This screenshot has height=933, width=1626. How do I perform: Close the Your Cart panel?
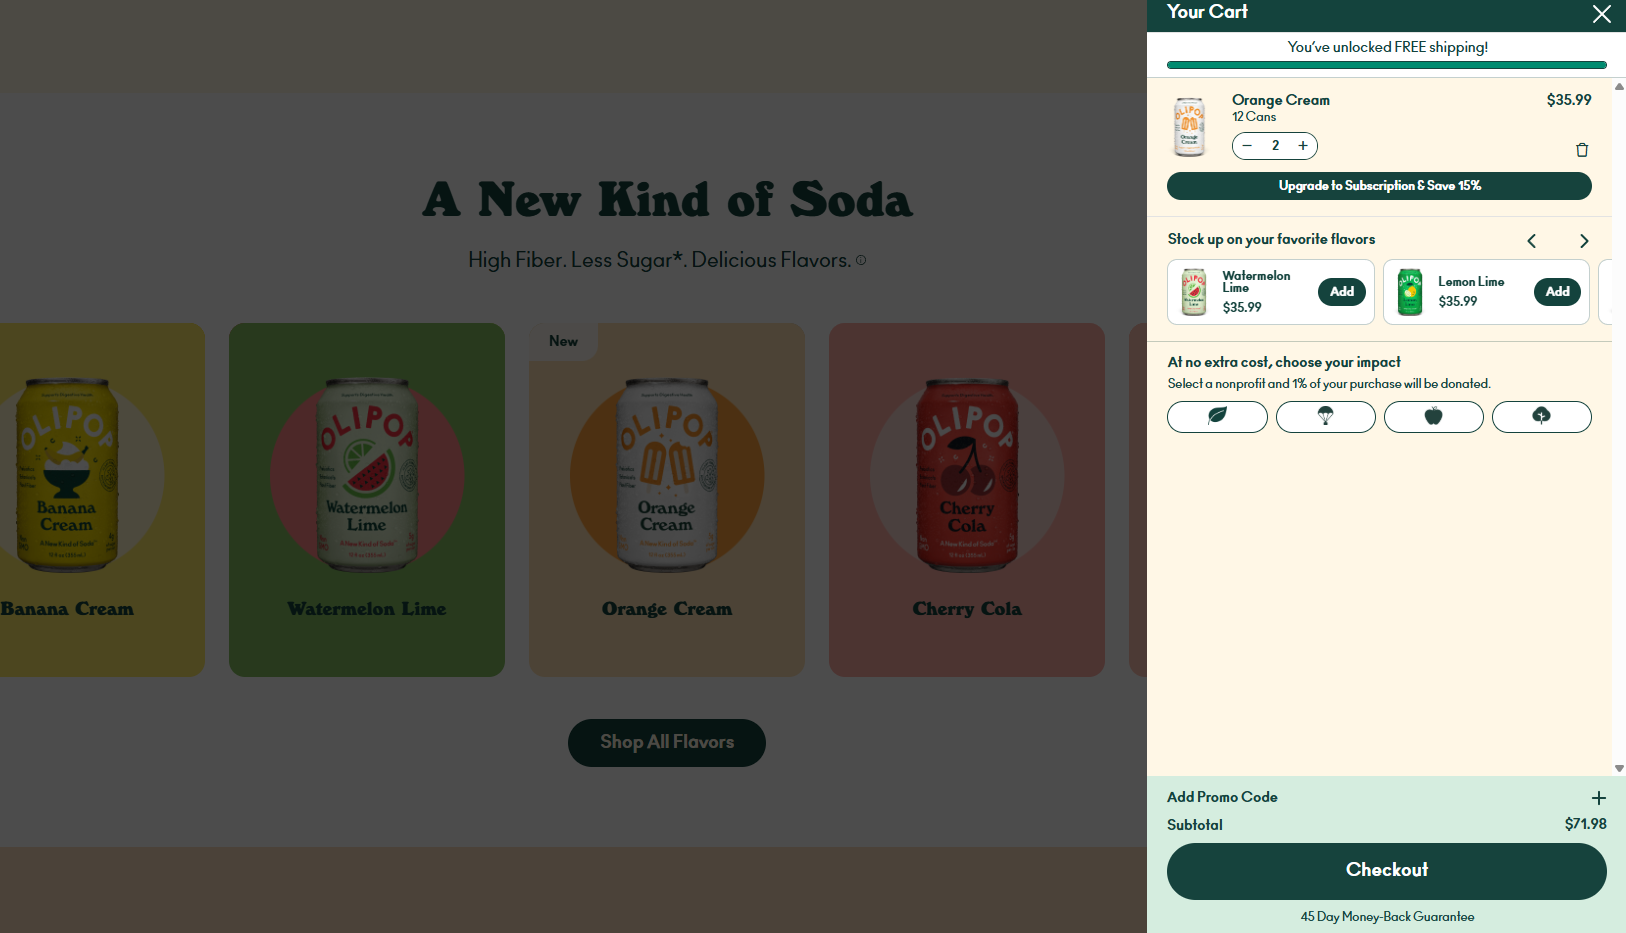tap(1601, 14)
